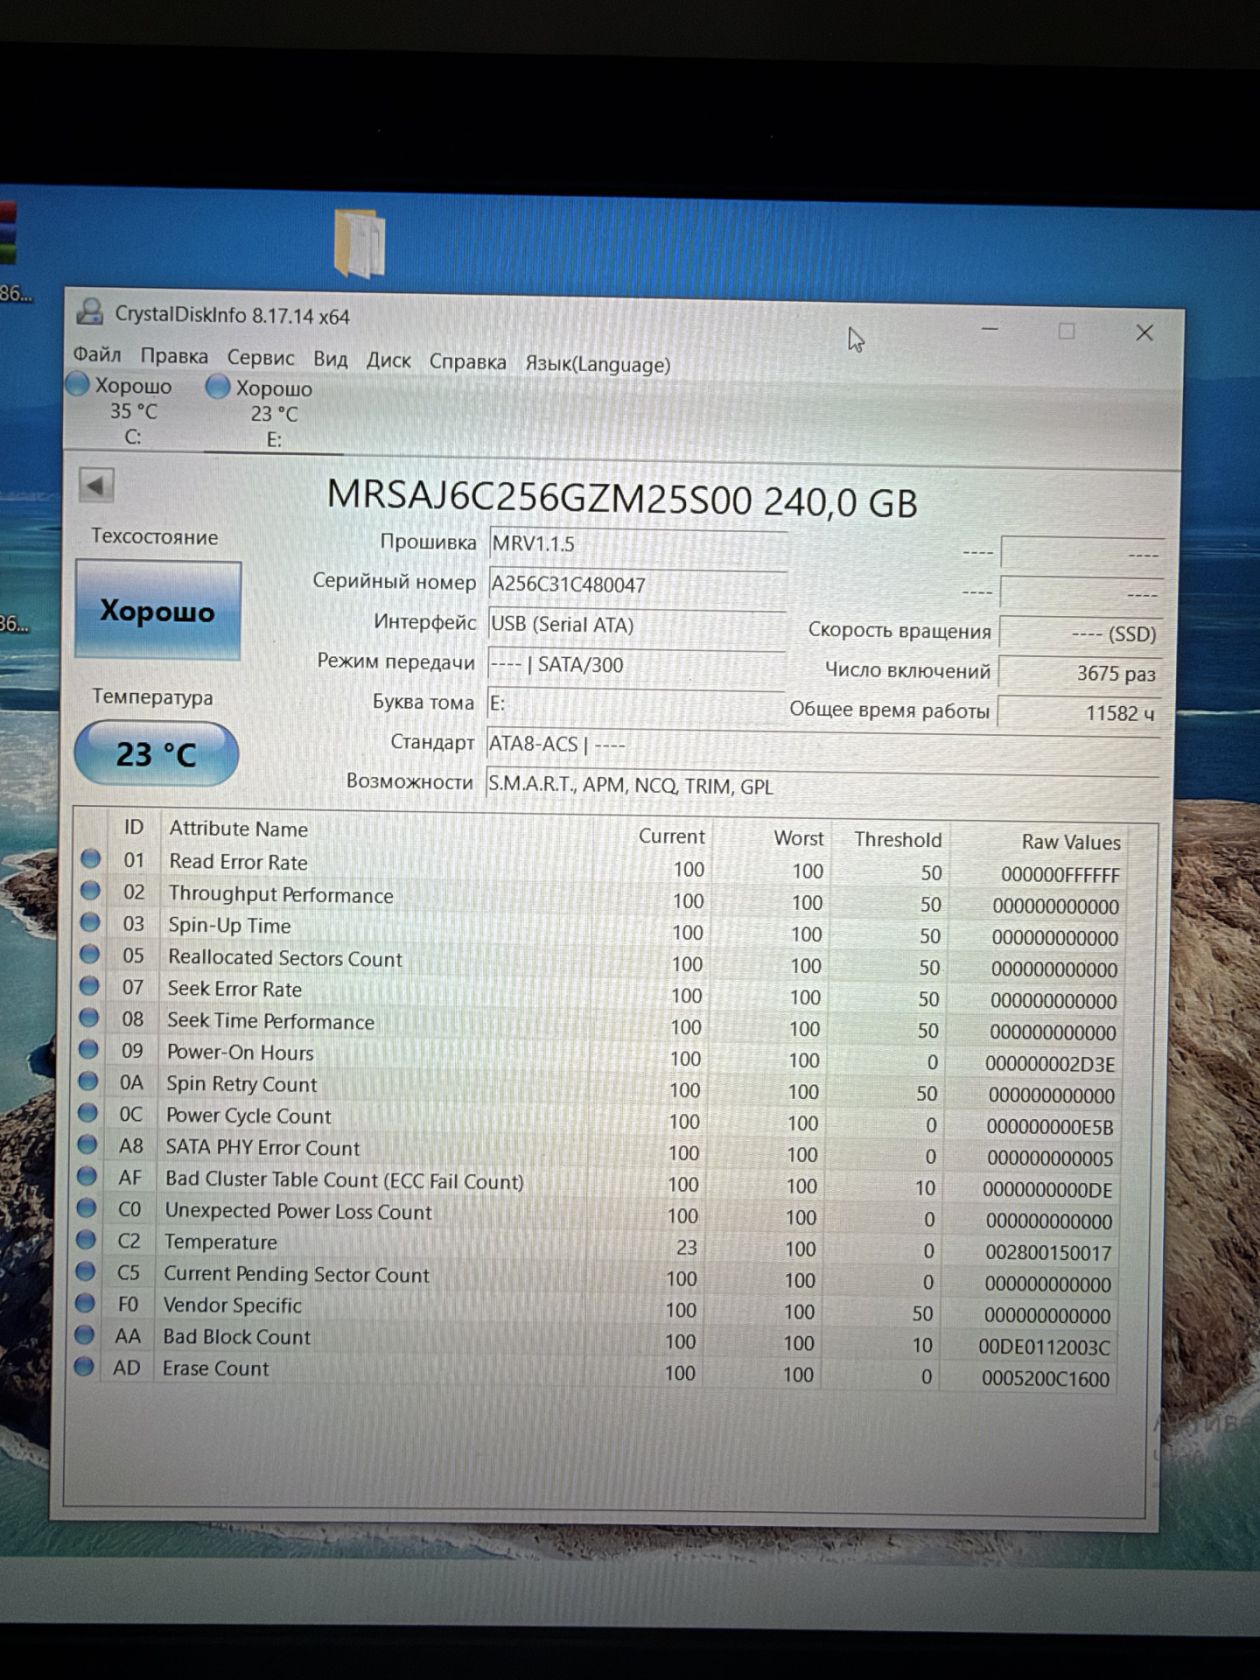This screenshot has width=1260, height=1680.
Task: Click the 23 °C temperature button
Action: (156, 753)
